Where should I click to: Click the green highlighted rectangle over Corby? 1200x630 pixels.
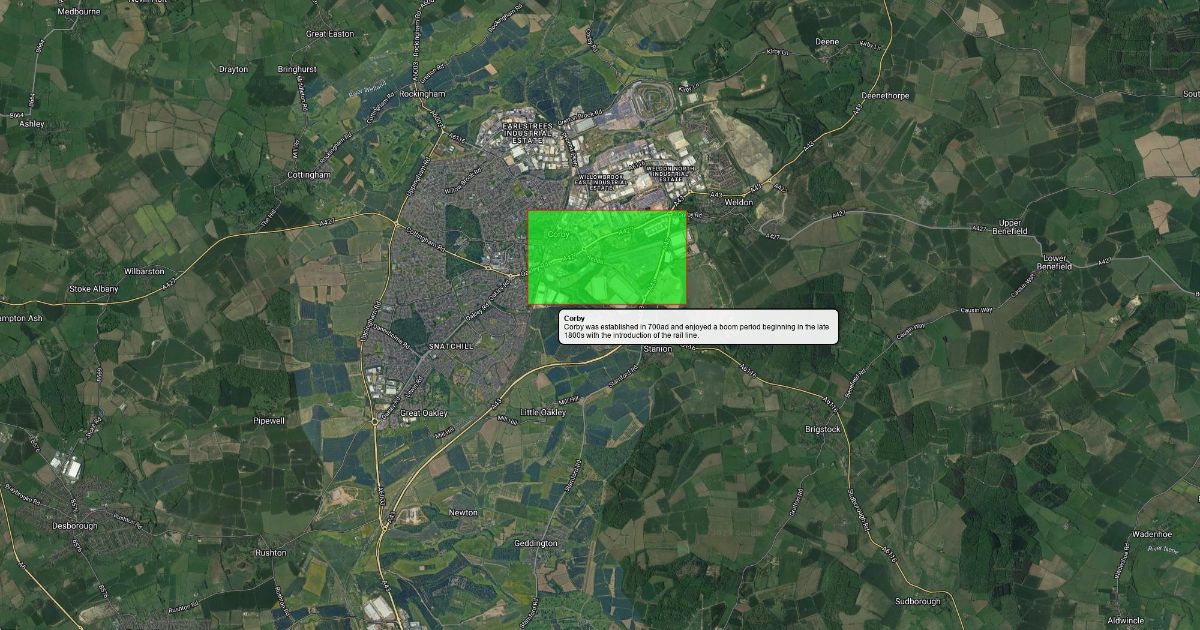click(606, 257)
